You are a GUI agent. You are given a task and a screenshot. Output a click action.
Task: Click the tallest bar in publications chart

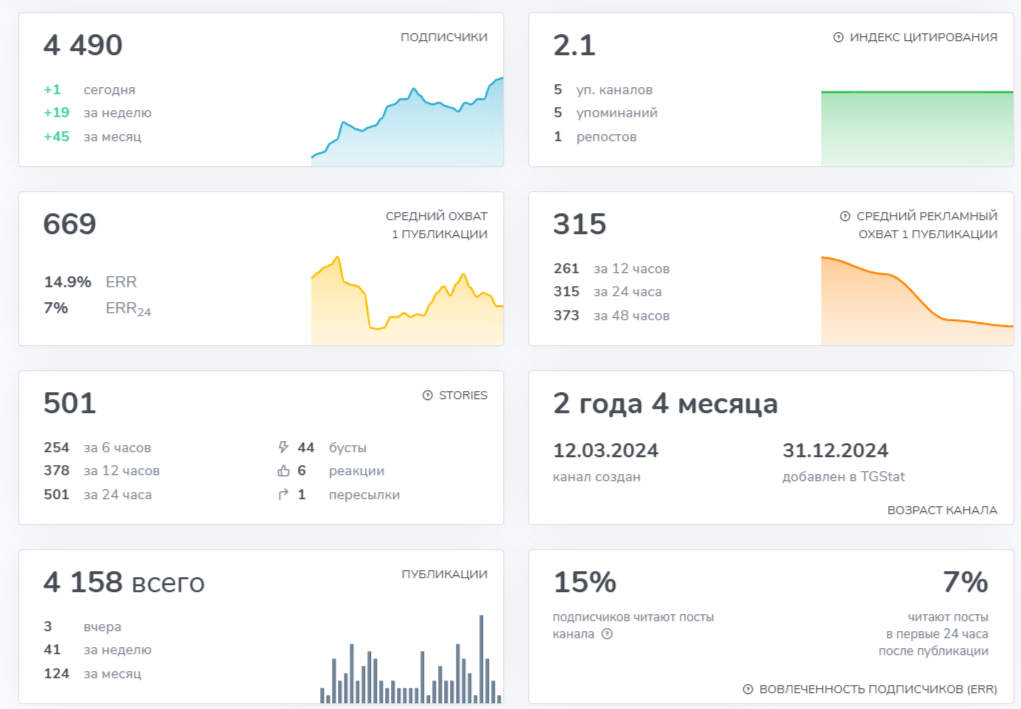point(481,659)
